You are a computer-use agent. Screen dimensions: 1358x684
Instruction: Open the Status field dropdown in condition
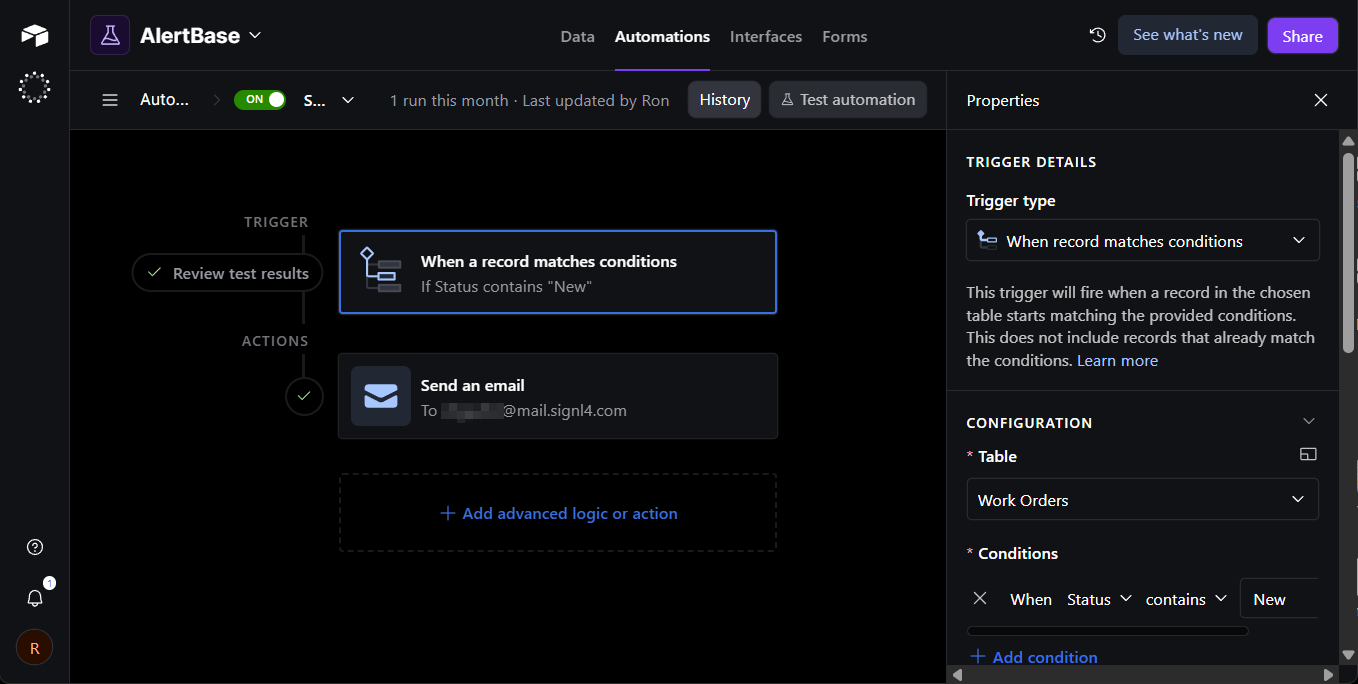pyautogui.click(x=1099, y=599)
